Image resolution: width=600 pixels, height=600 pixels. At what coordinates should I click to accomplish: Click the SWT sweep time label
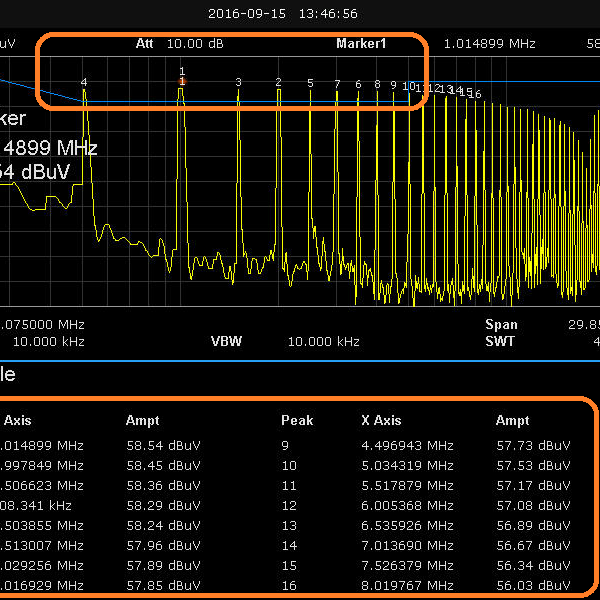pyautogui.click(x=501, y=341)
